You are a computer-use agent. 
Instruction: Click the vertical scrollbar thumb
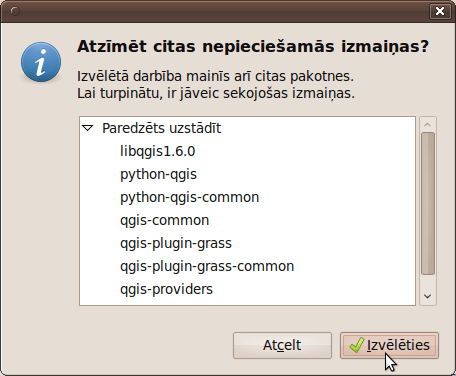(428, 204)
